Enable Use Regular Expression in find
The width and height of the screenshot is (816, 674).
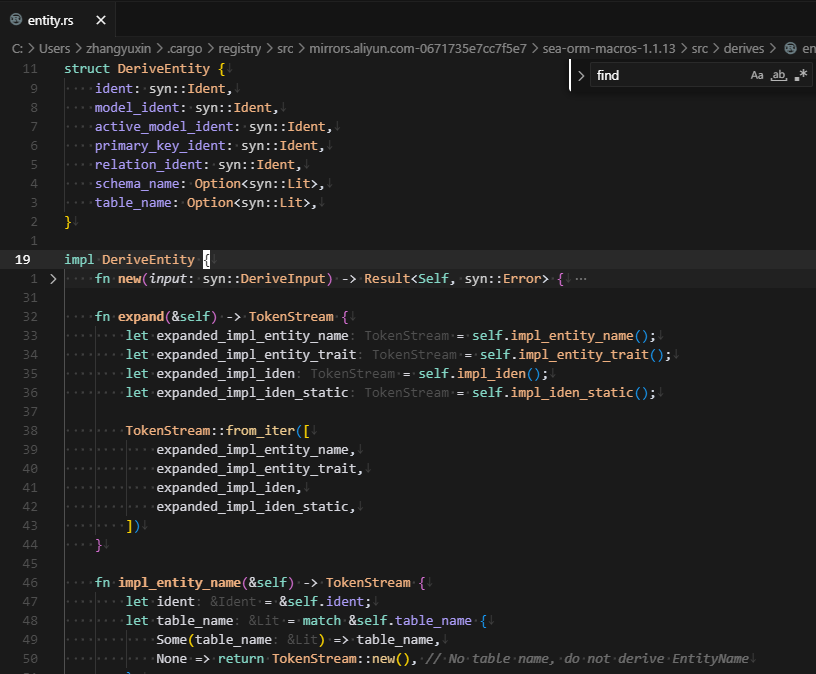coord(801,75)
